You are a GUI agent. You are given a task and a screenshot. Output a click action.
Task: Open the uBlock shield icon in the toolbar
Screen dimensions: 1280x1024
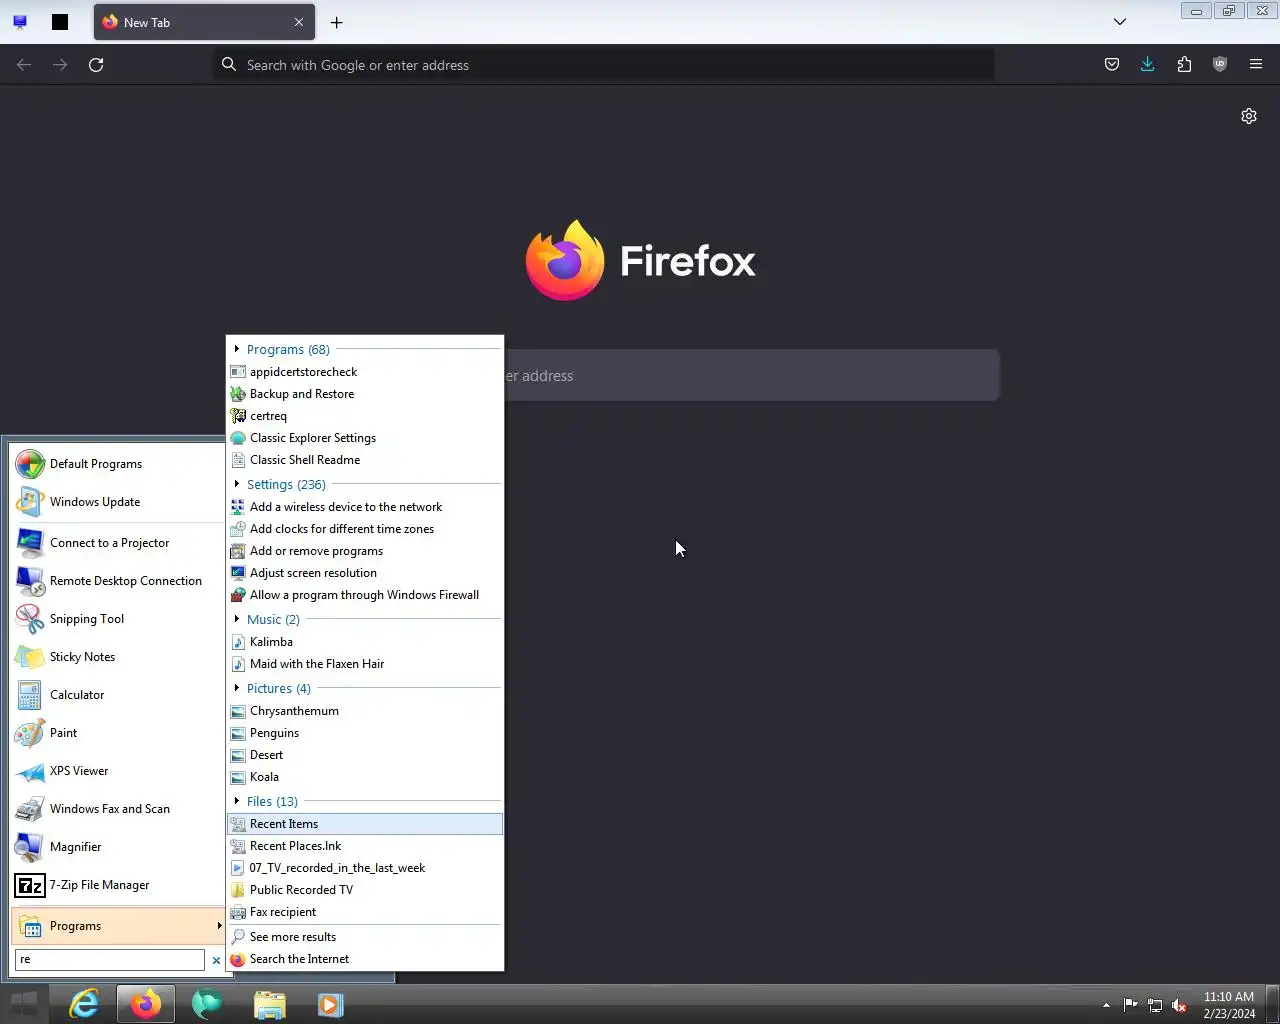[1220, 65]
